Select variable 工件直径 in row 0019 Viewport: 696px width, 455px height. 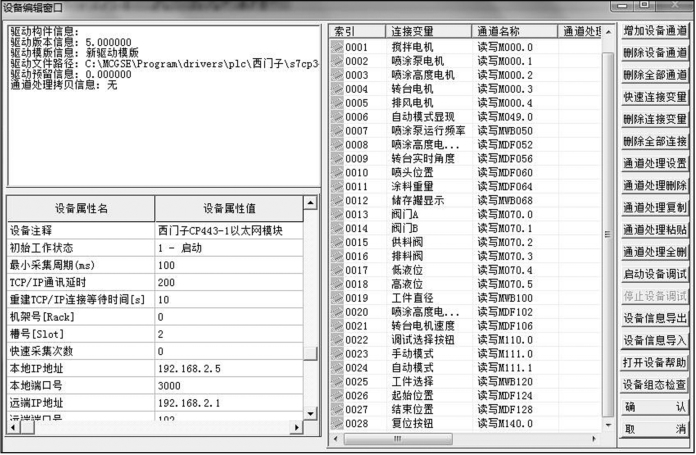coord(412,298)
